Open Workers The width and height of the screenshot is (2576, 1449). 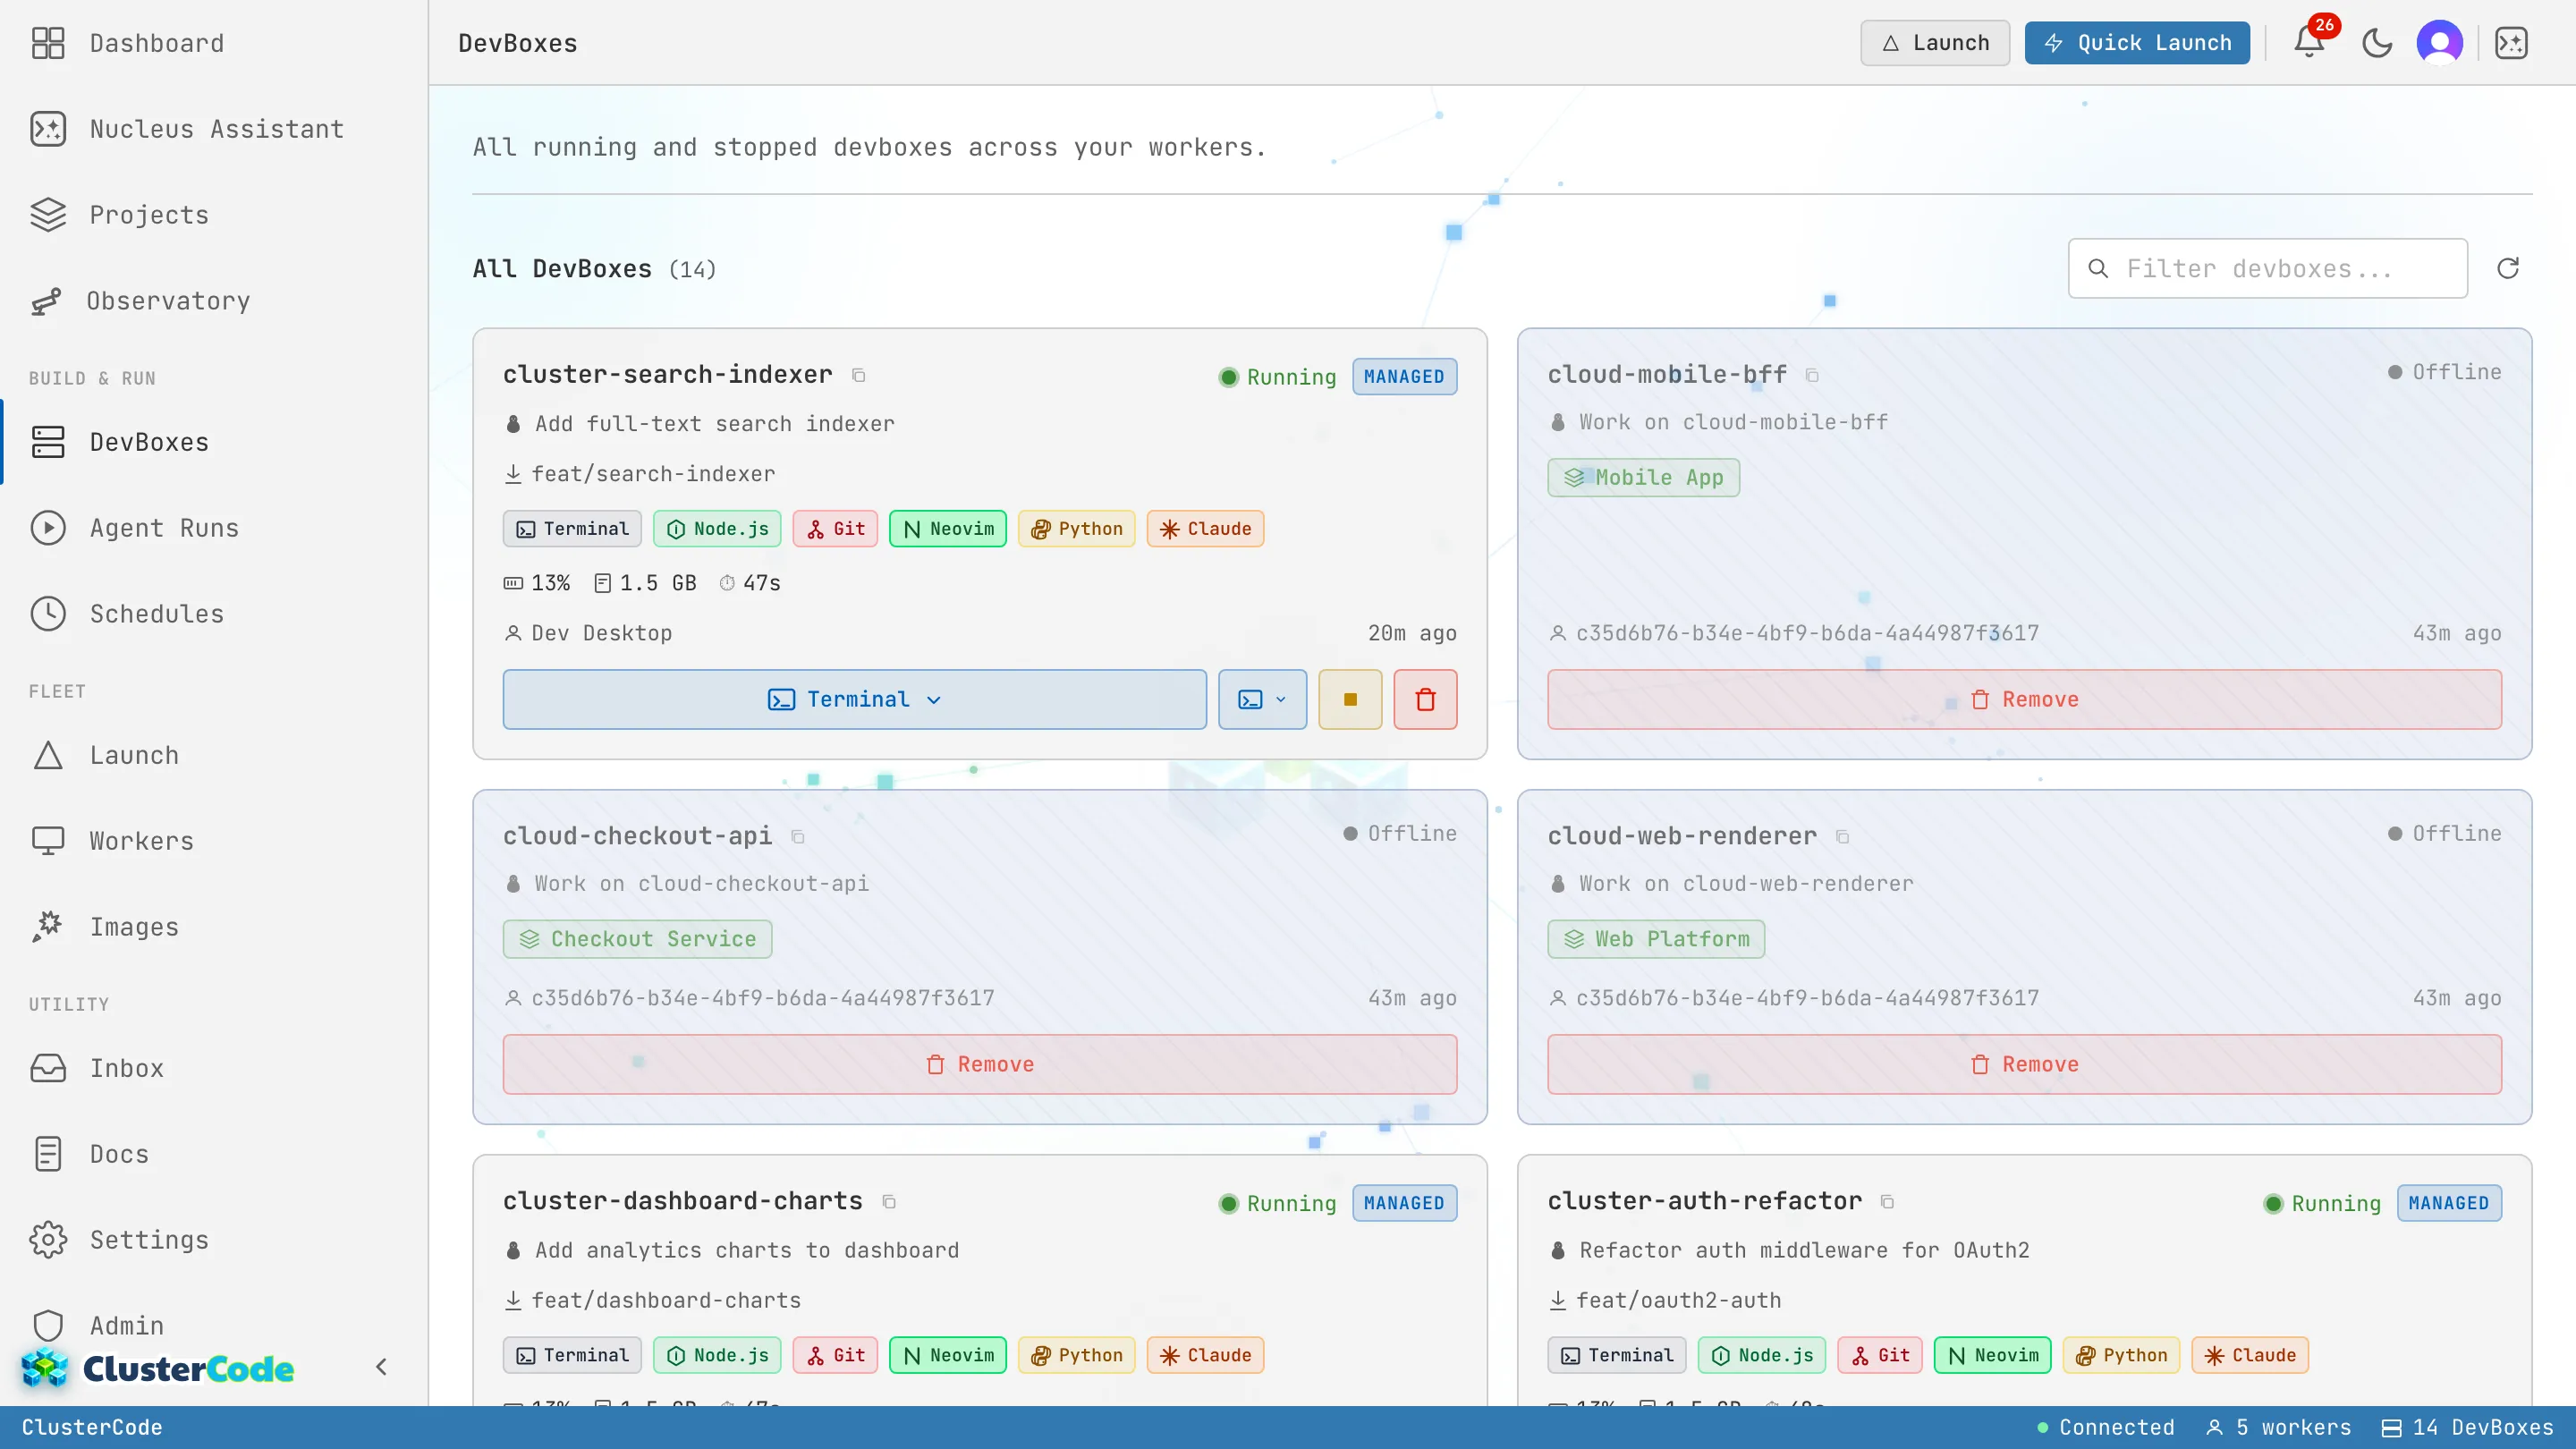[214, 841]
